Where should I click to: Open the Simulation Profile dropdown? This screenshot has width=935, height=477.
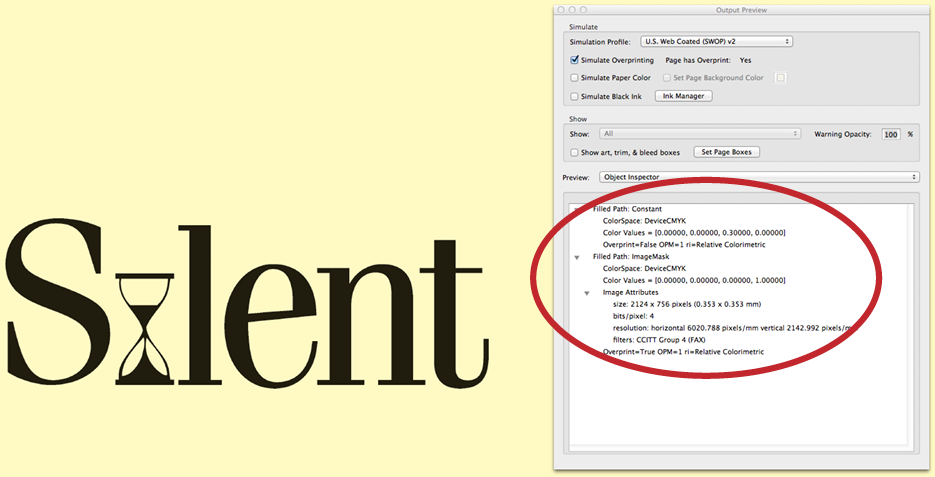[716, 42]
